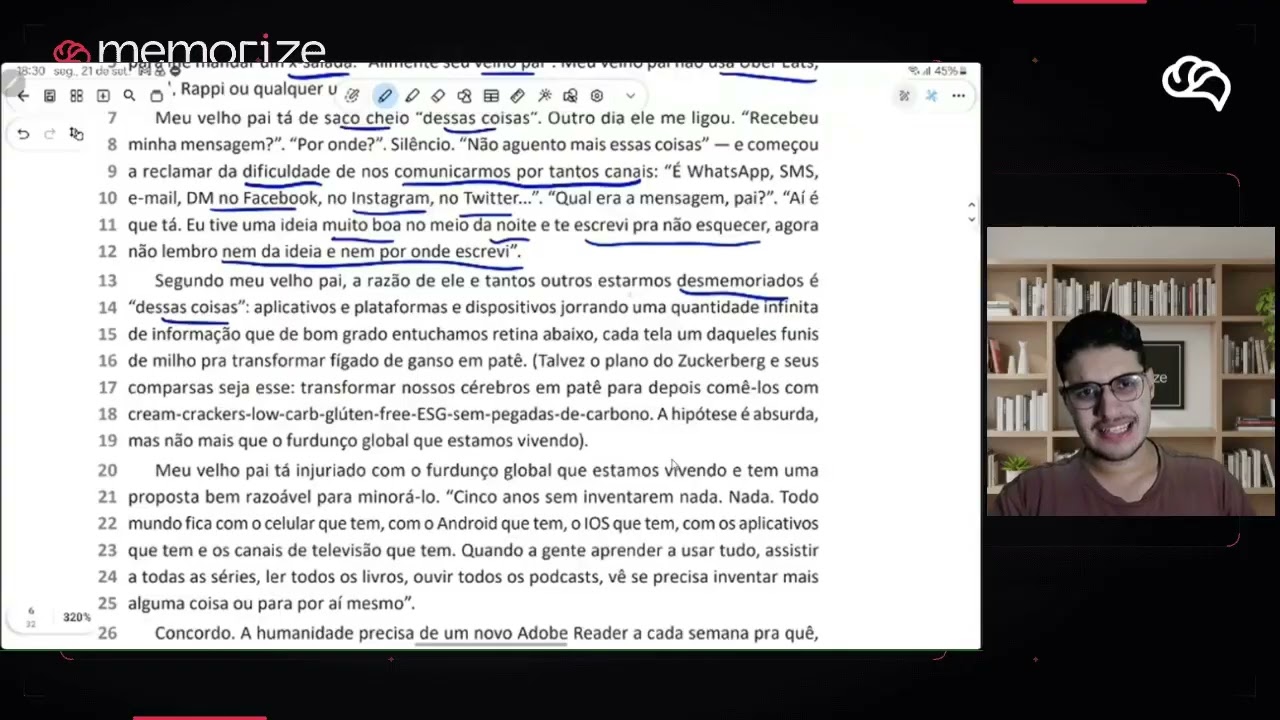Expand the toolbar with the chevron arrow
The height and width of the screenshot is (720, 1280).
[x=630, y=96]
